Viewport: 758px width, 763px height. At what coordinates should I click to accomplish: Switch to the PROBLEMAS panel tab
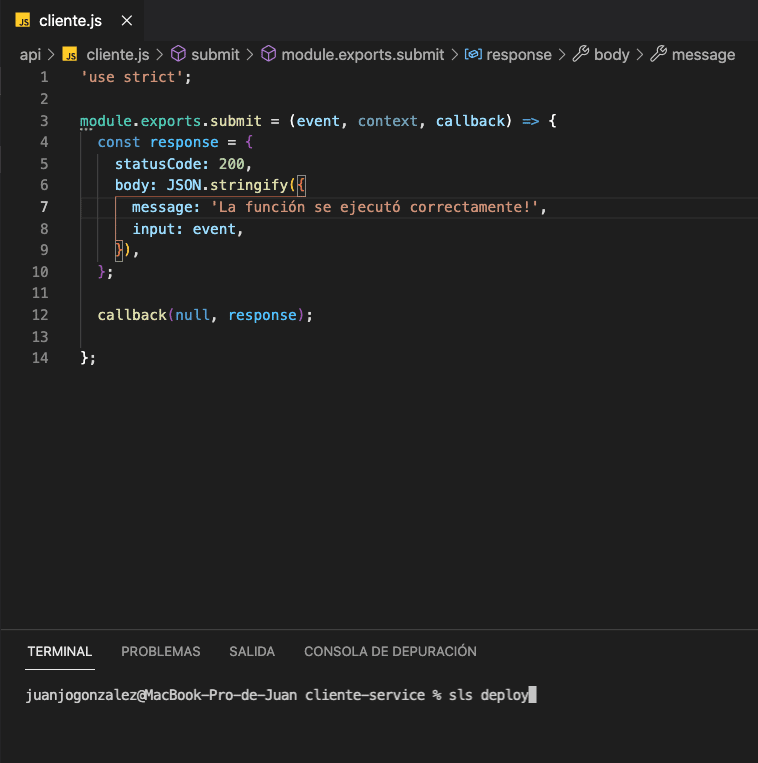tap(161, 651)
